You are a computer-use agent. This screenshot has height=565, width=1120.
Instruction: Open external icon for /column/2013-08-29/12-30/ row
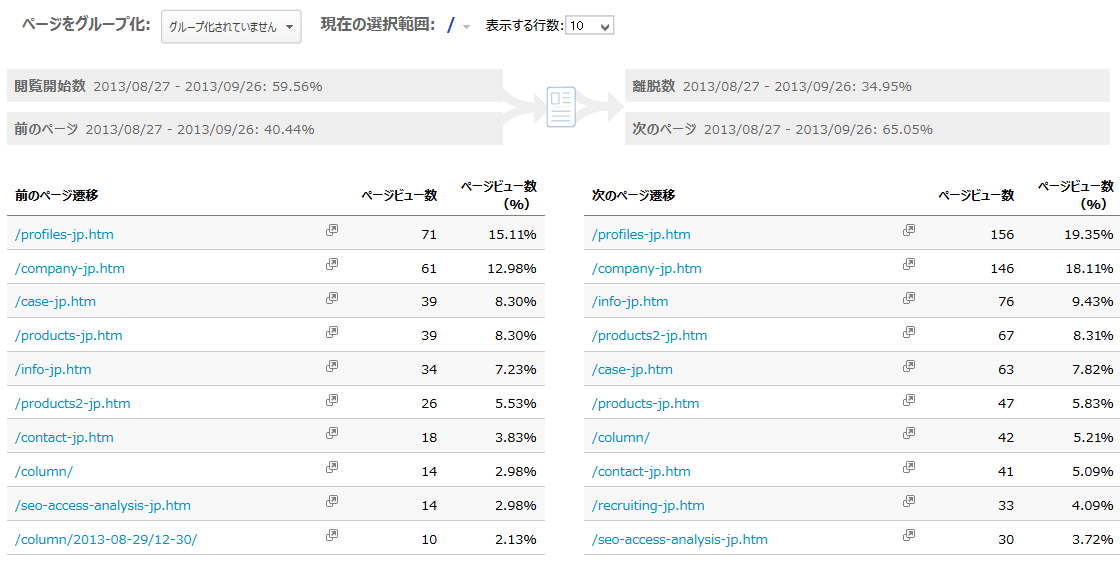331,535
